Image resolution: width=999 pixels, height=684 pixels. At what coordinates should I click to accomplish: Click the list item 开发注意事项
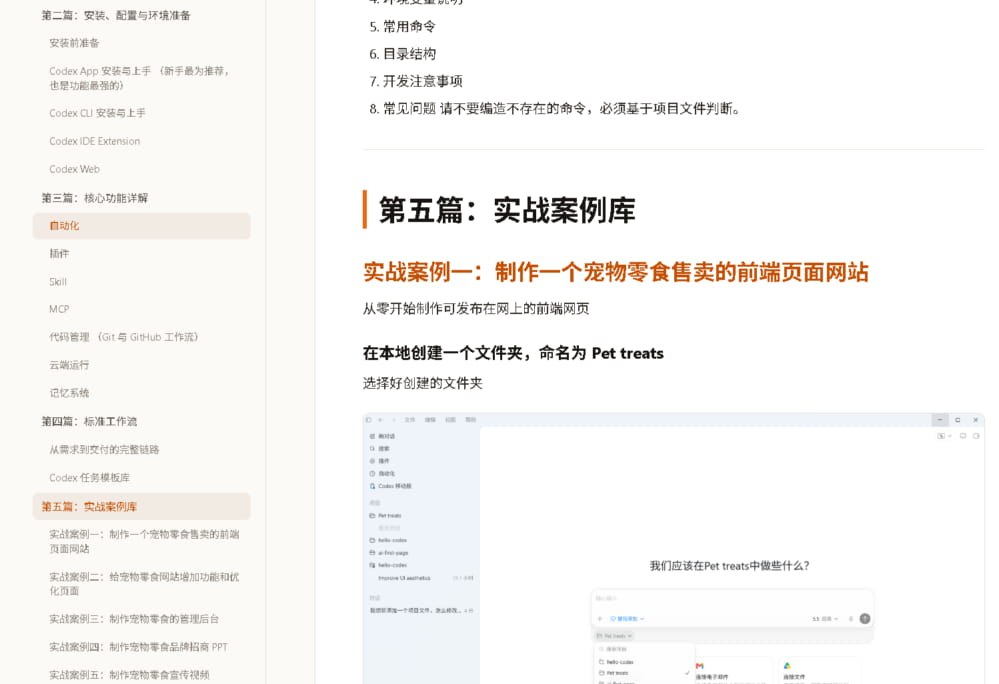coord(422,82)
